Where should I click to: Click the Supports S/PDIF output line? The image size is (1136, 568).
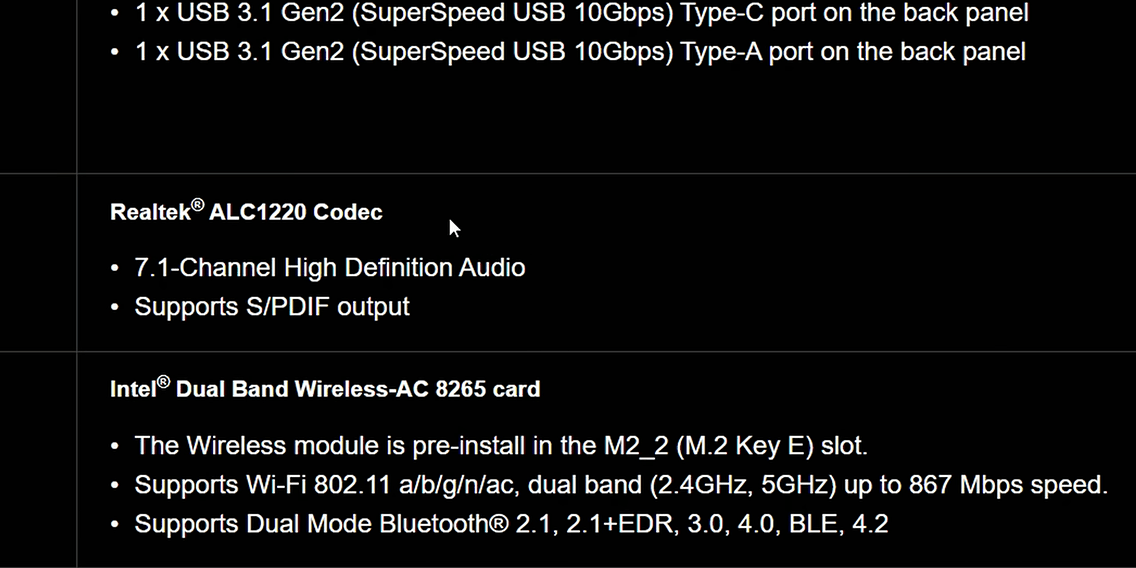pos(272,306)
